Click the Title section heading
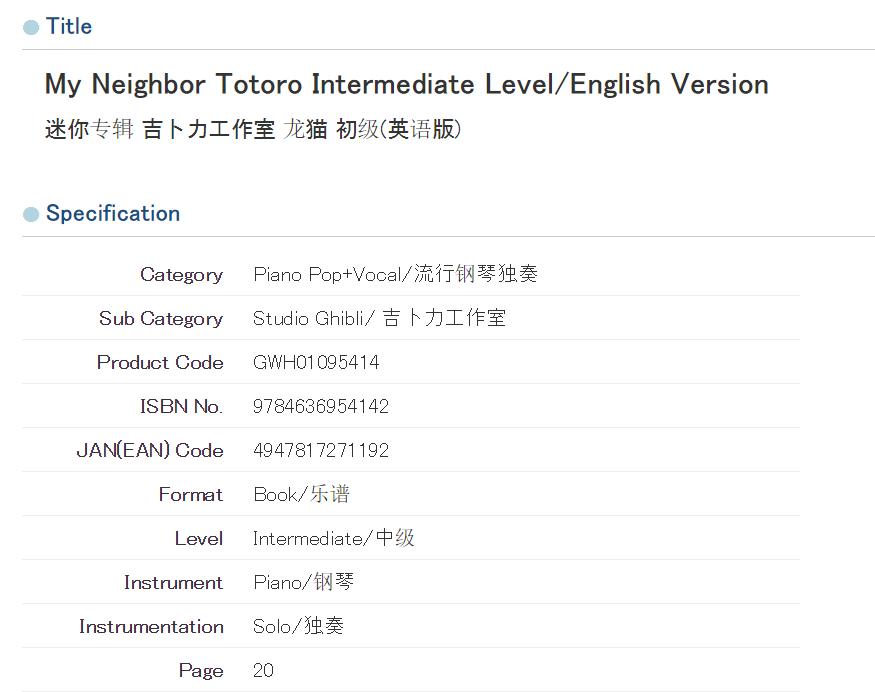875x692 pixels. pos(69,27)
